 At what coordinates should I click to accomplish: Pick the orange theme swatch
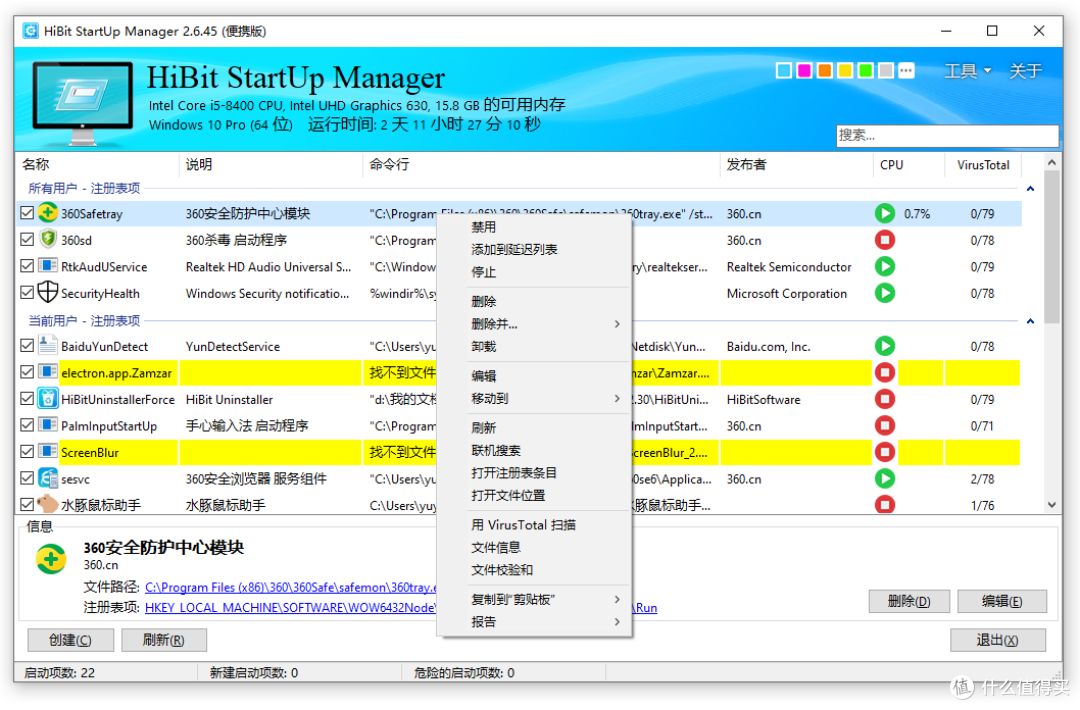click(x=824, y=70)
